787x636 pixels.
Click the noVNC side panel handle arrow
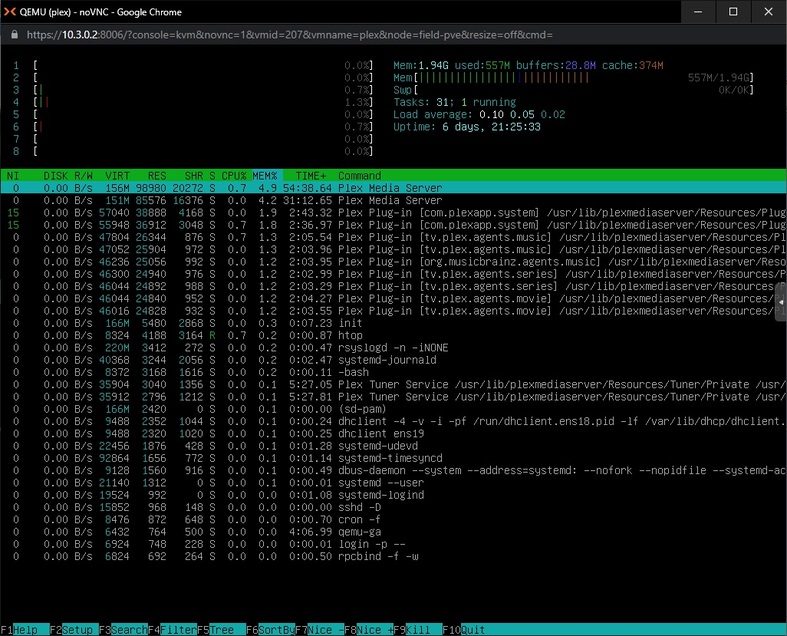781,302
